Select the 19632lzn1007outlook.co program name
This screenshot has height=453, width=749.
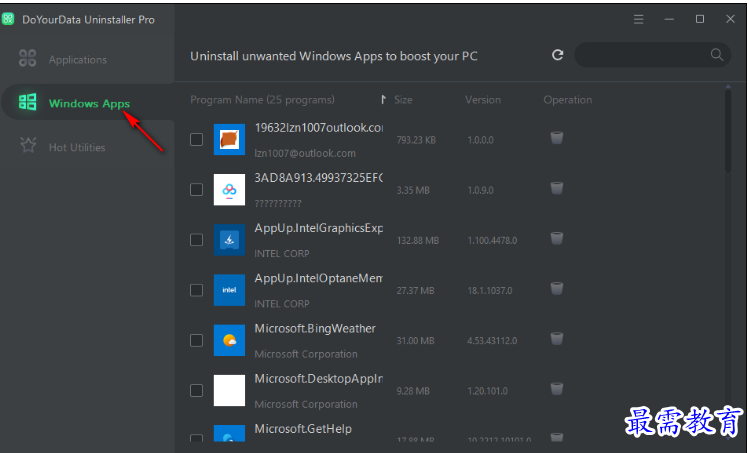coord(319,128)
